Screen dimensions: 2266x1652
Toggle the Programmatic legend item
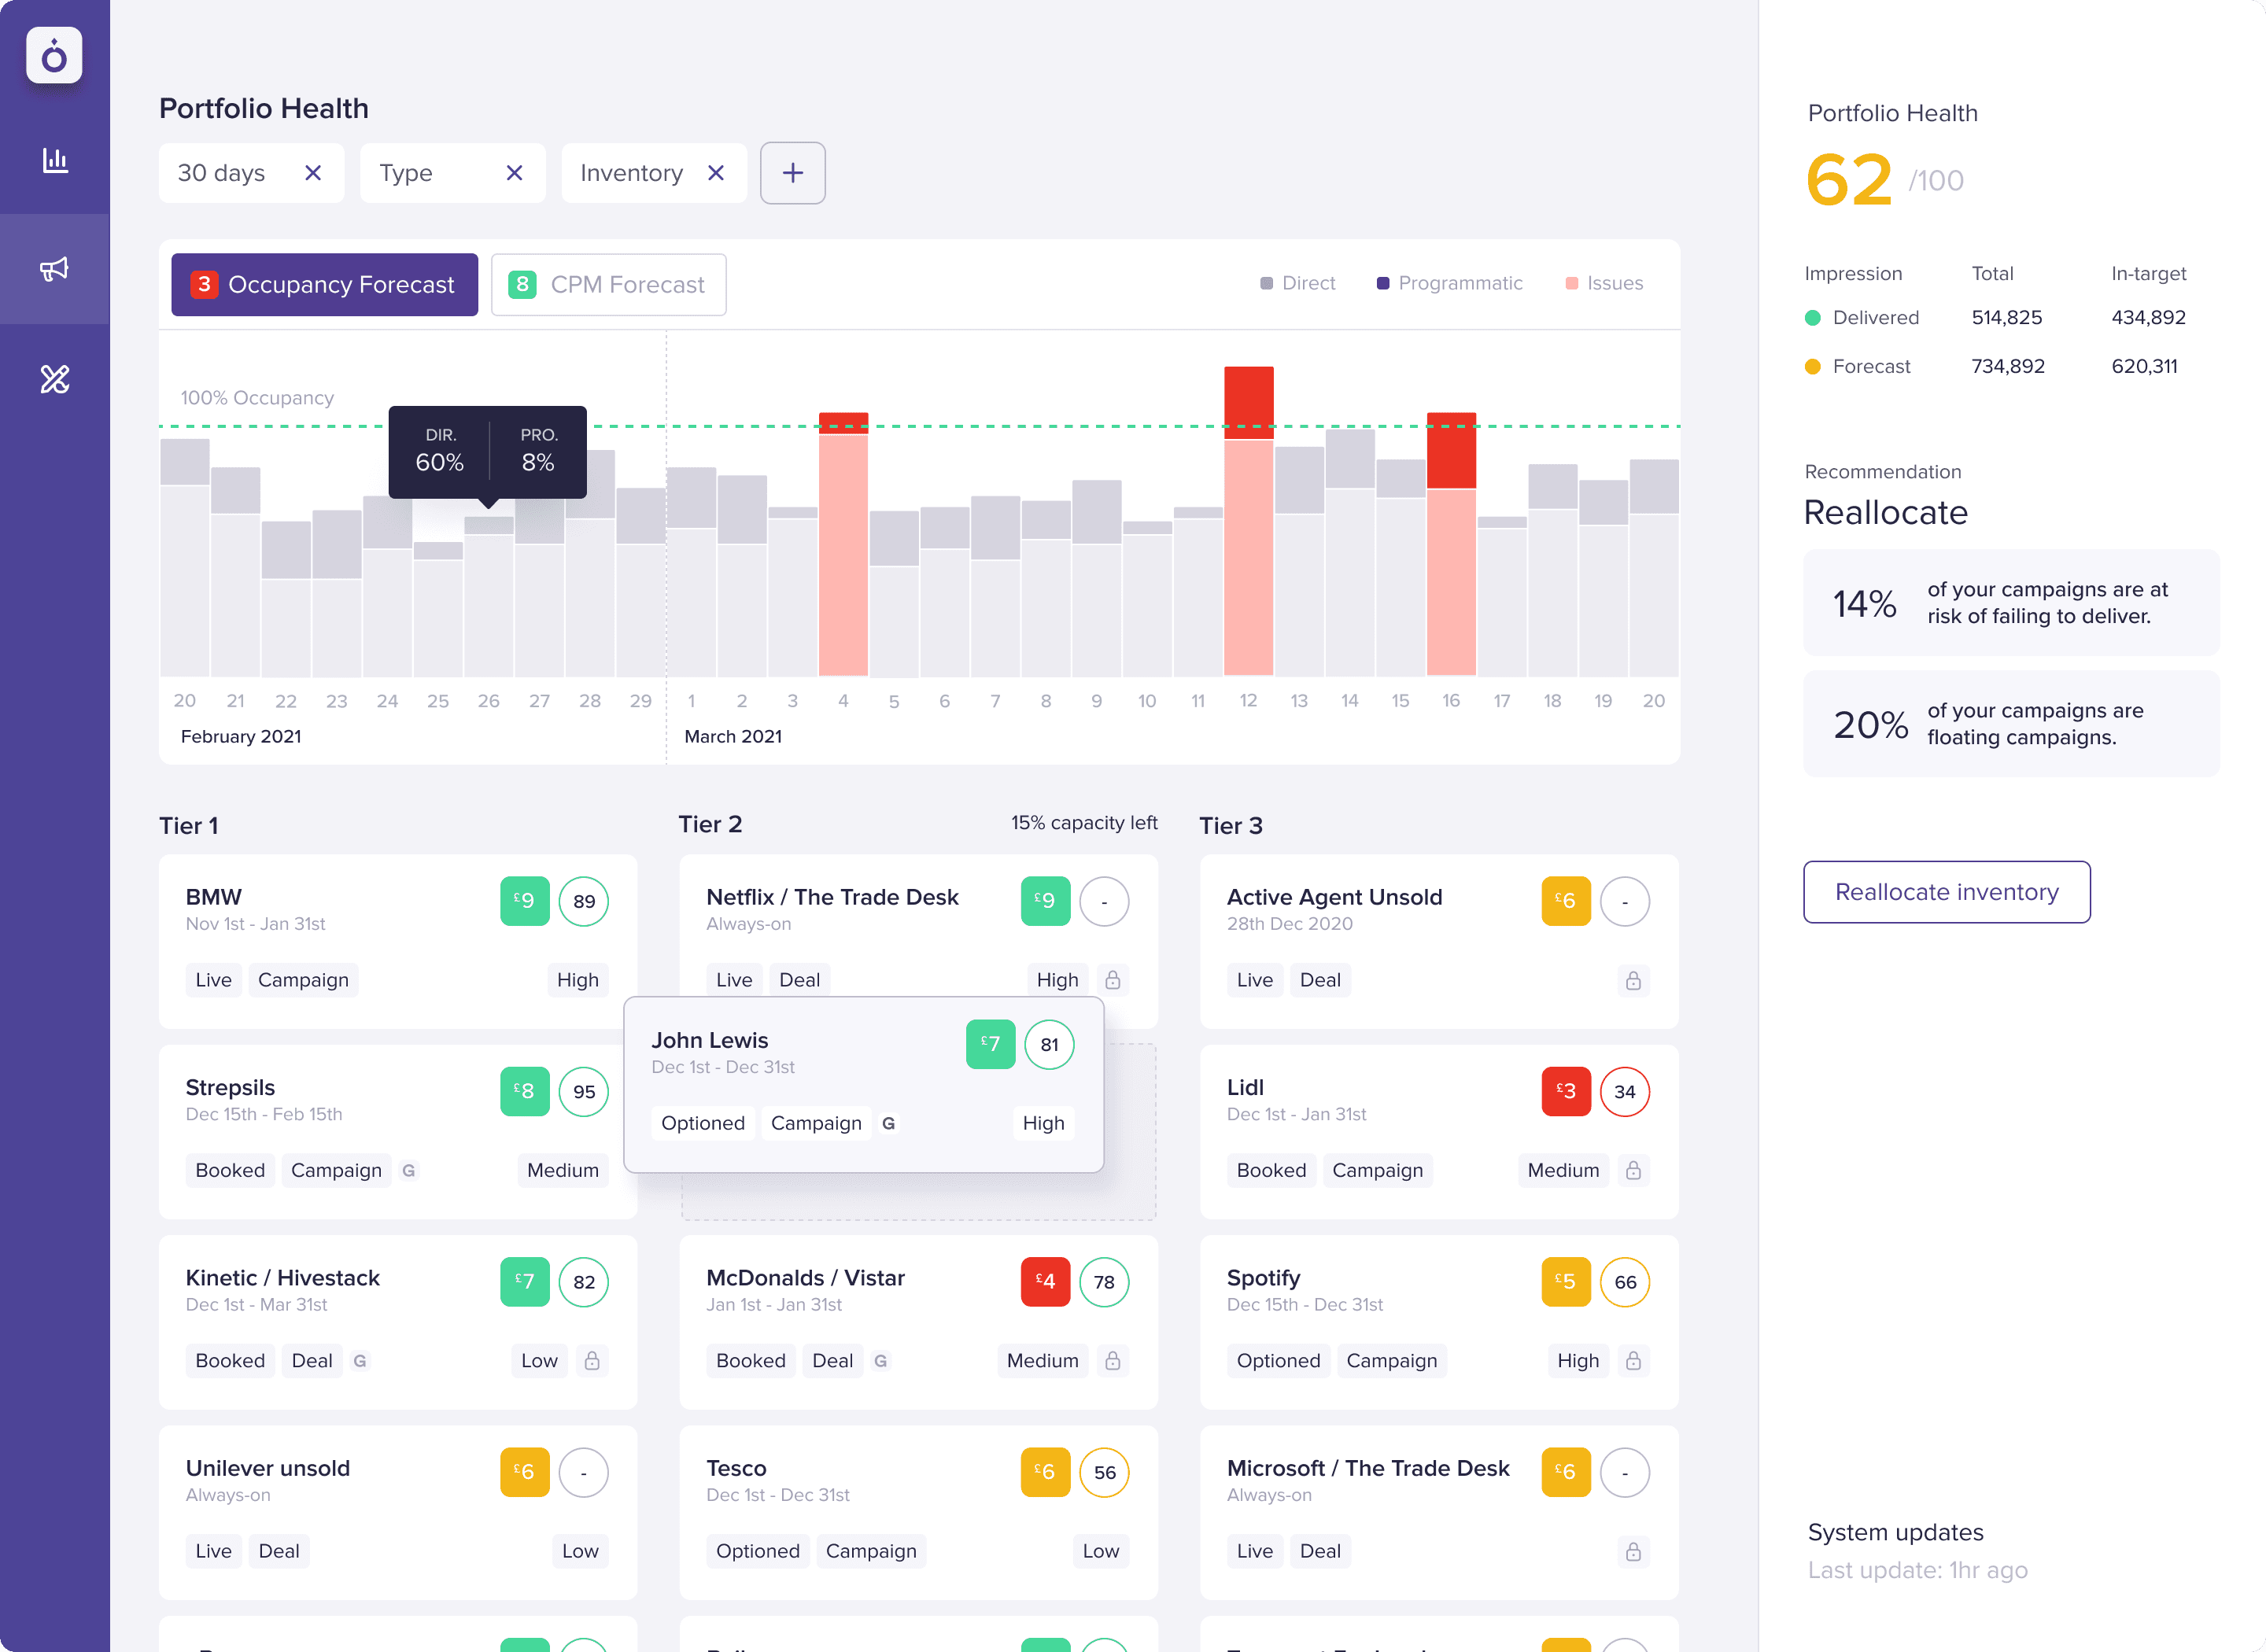1449,283
